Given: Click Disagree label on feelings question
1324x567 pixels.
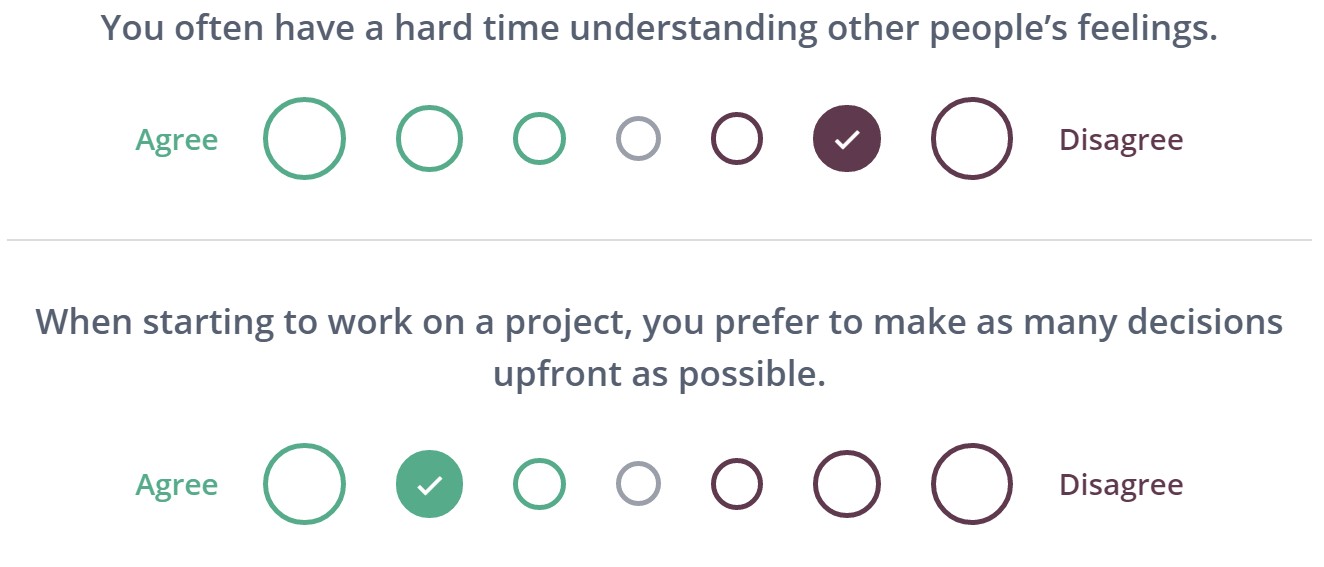Looking at the screenshot, I should point(1120,140).
